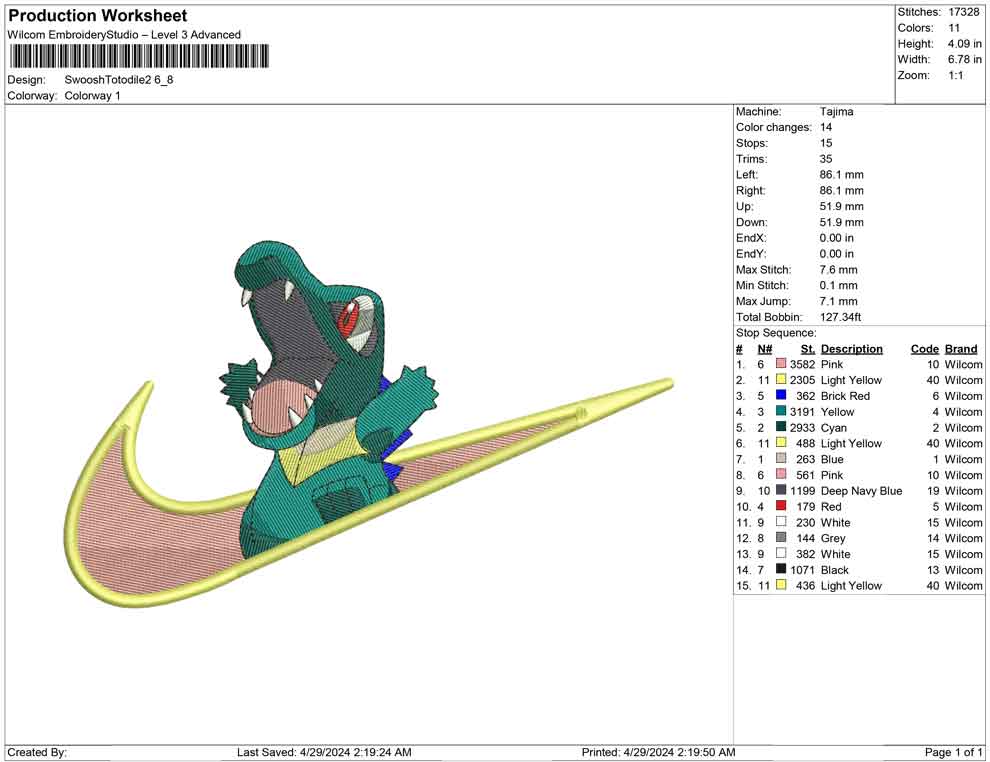Click the 'Page 1 of 1' indicator

click(953, 752)
